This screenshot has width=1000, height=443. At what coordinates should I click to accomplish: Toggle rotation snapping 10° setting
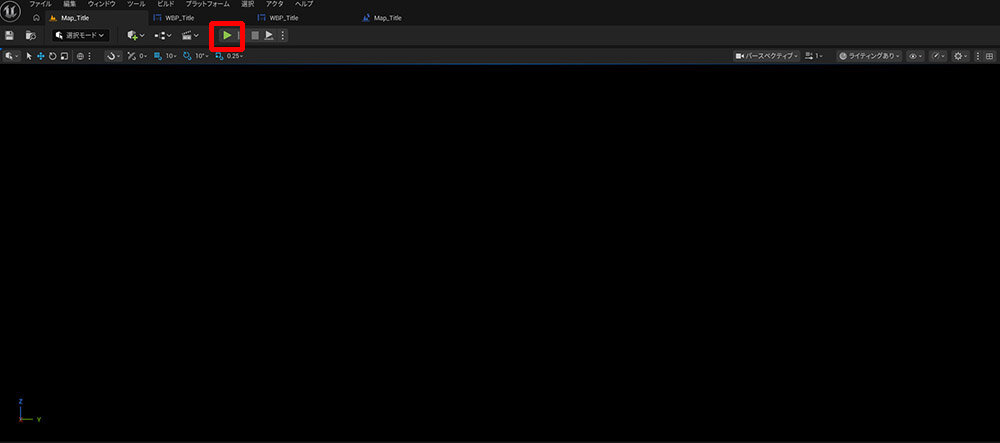click(x=197, y=56)
